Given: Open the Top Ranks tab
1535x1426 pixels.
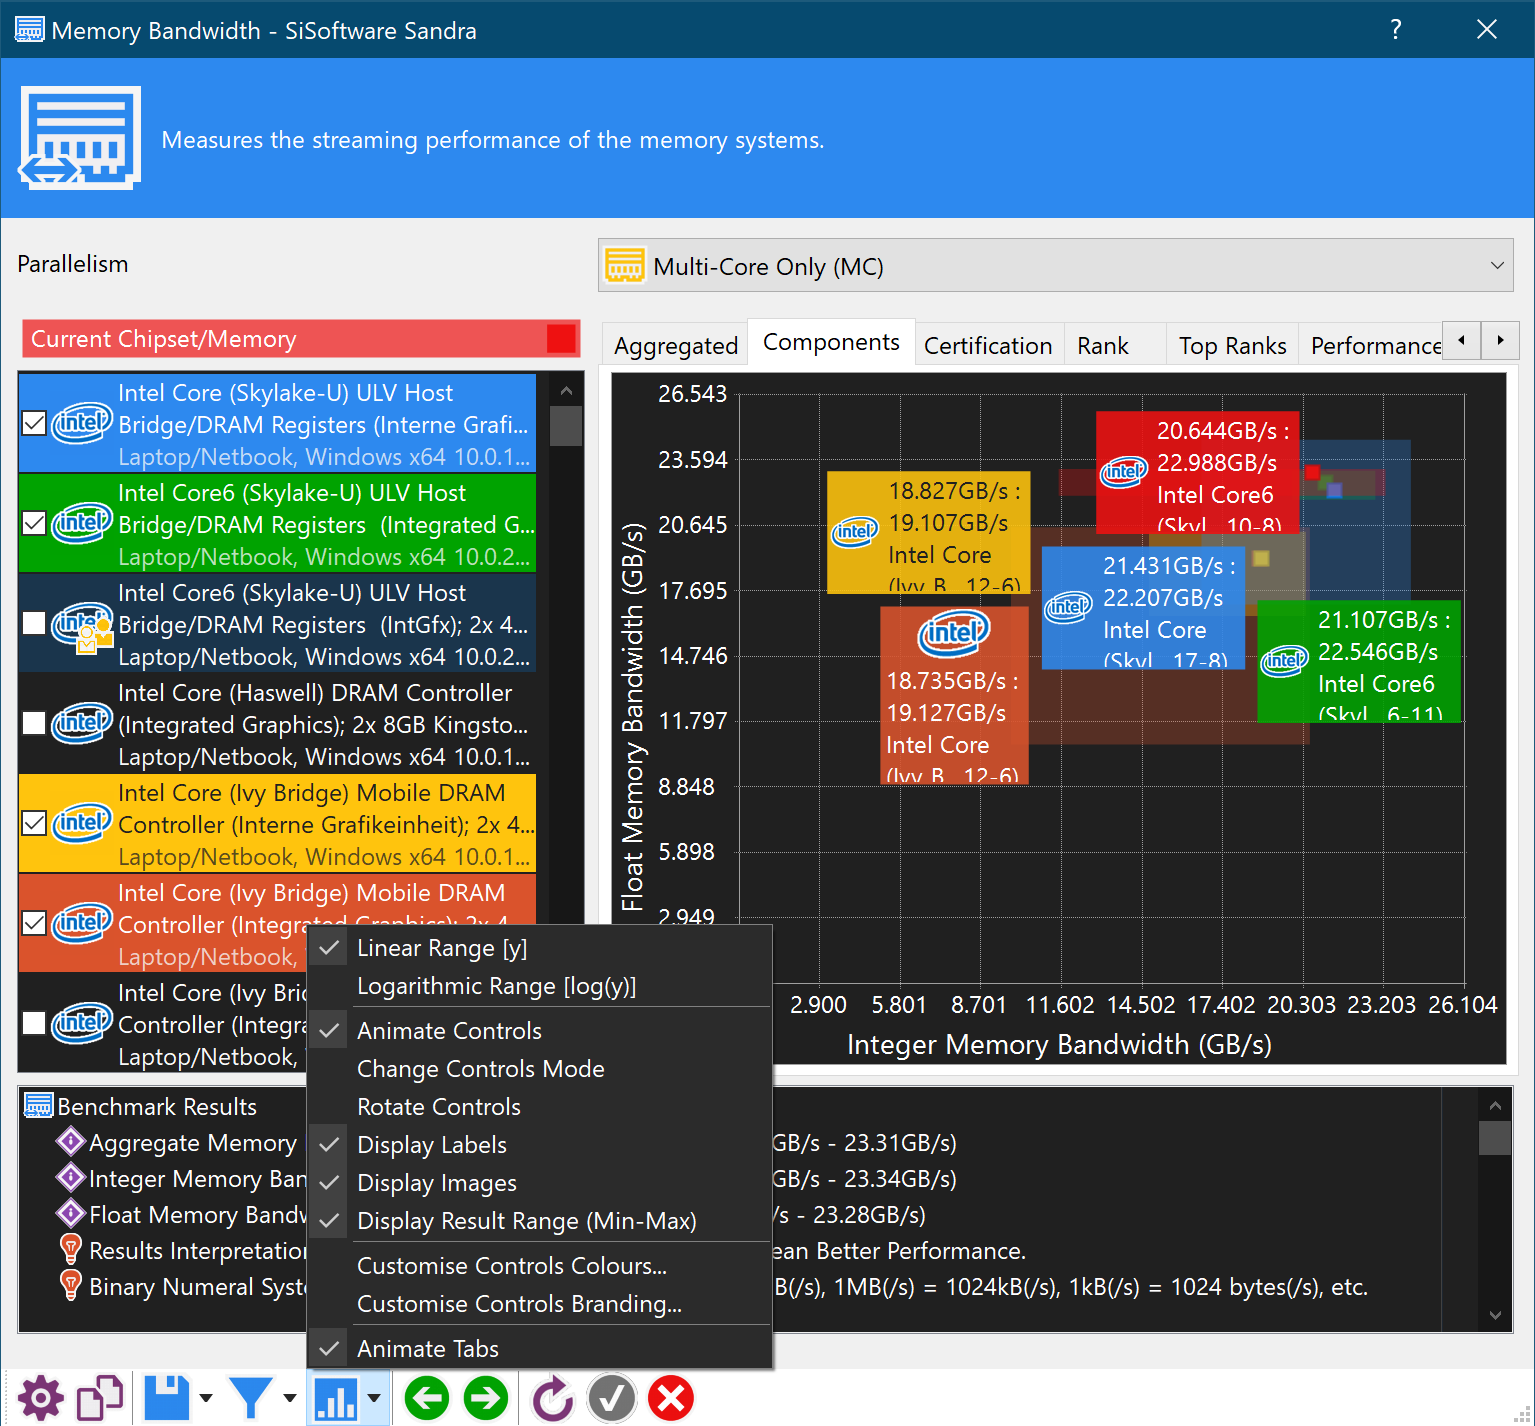Looking at the screenshot, I should coord(1232,345).
